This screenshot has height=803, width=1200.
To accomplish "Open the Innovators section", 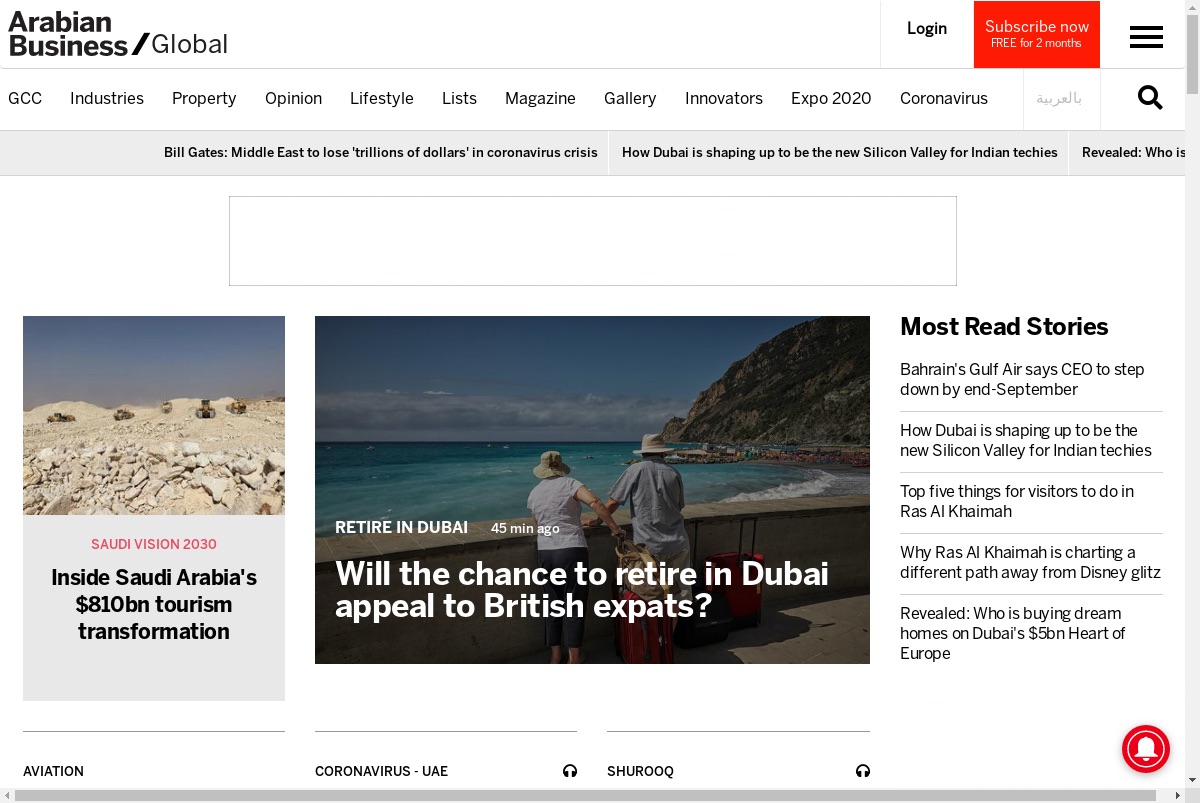I will 724,98.
